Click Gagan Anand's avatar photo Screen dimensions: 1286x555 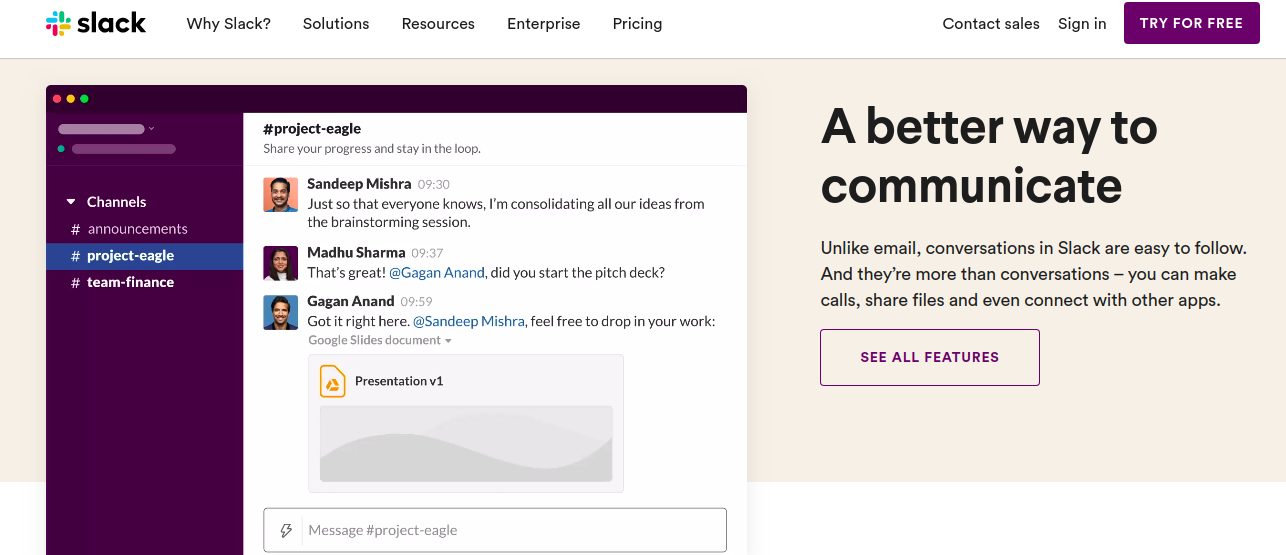280,312
